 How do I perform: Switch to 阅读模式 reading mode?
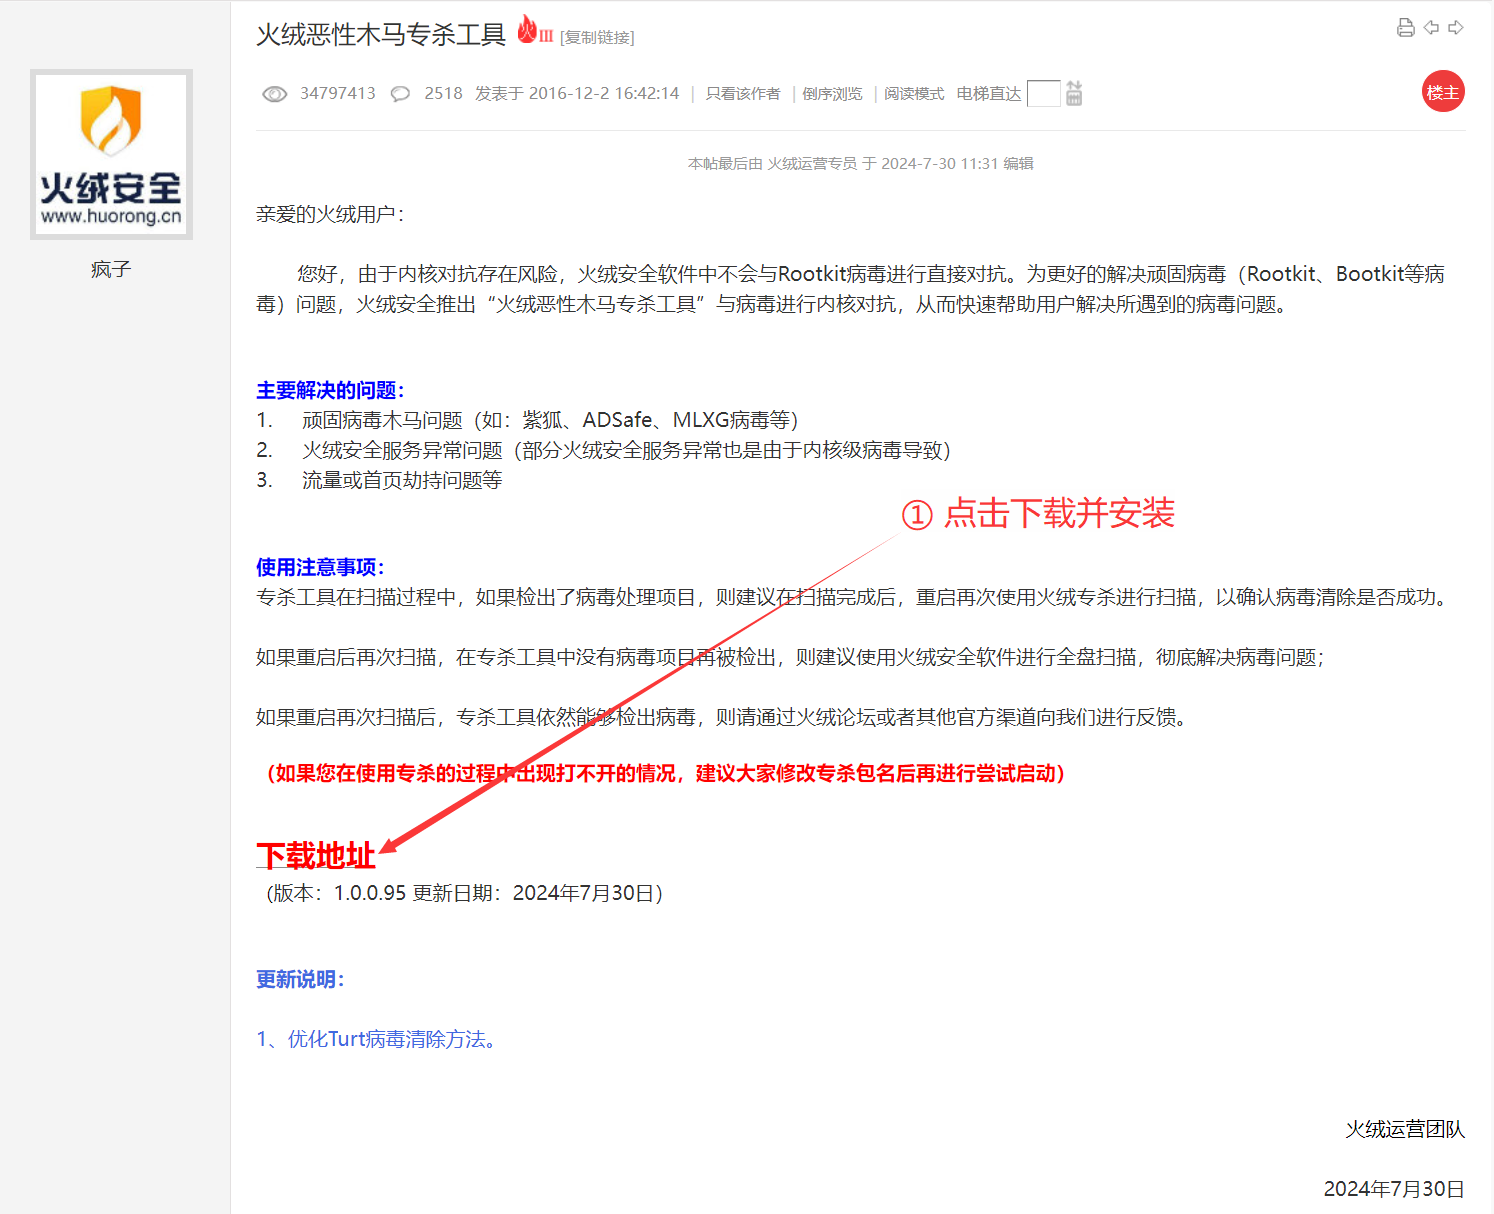click(x=913, y=94)
